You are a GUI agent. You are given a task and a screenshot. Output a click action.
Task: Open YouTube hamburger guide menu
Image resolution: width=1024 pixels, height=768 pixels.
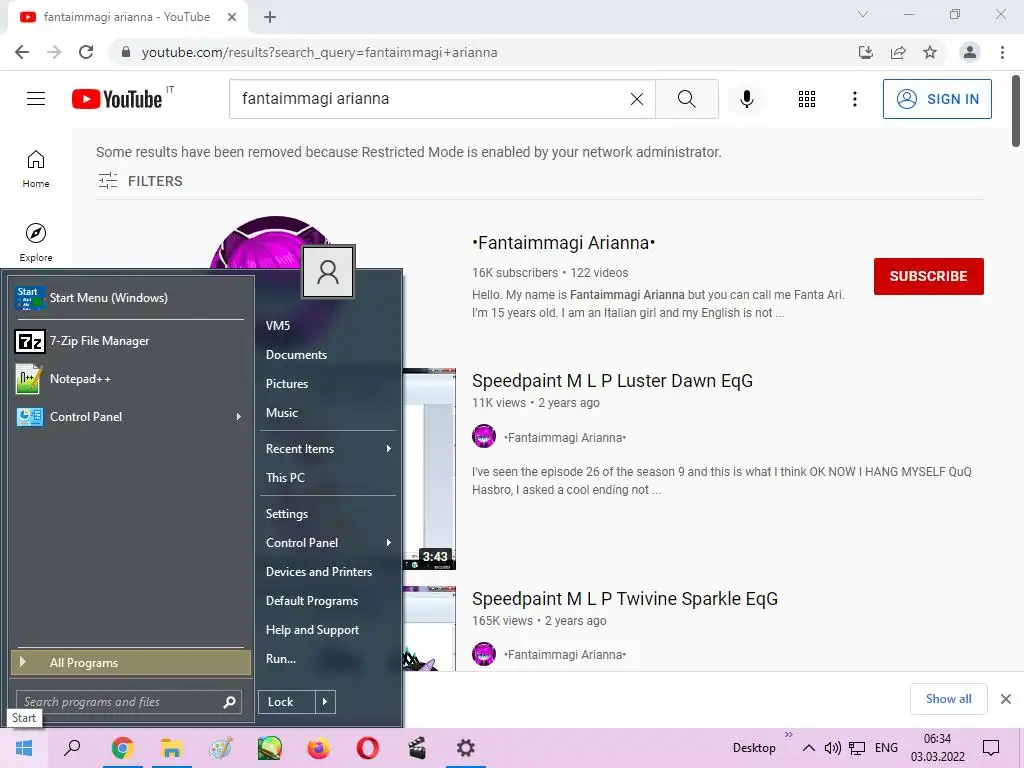[36, 99]
